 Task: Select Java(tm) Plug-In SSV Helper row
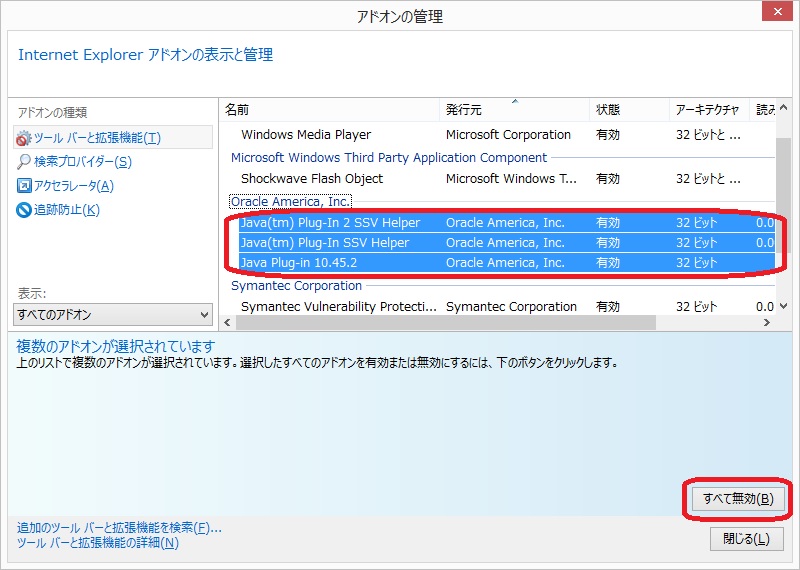tap(507, 243)
